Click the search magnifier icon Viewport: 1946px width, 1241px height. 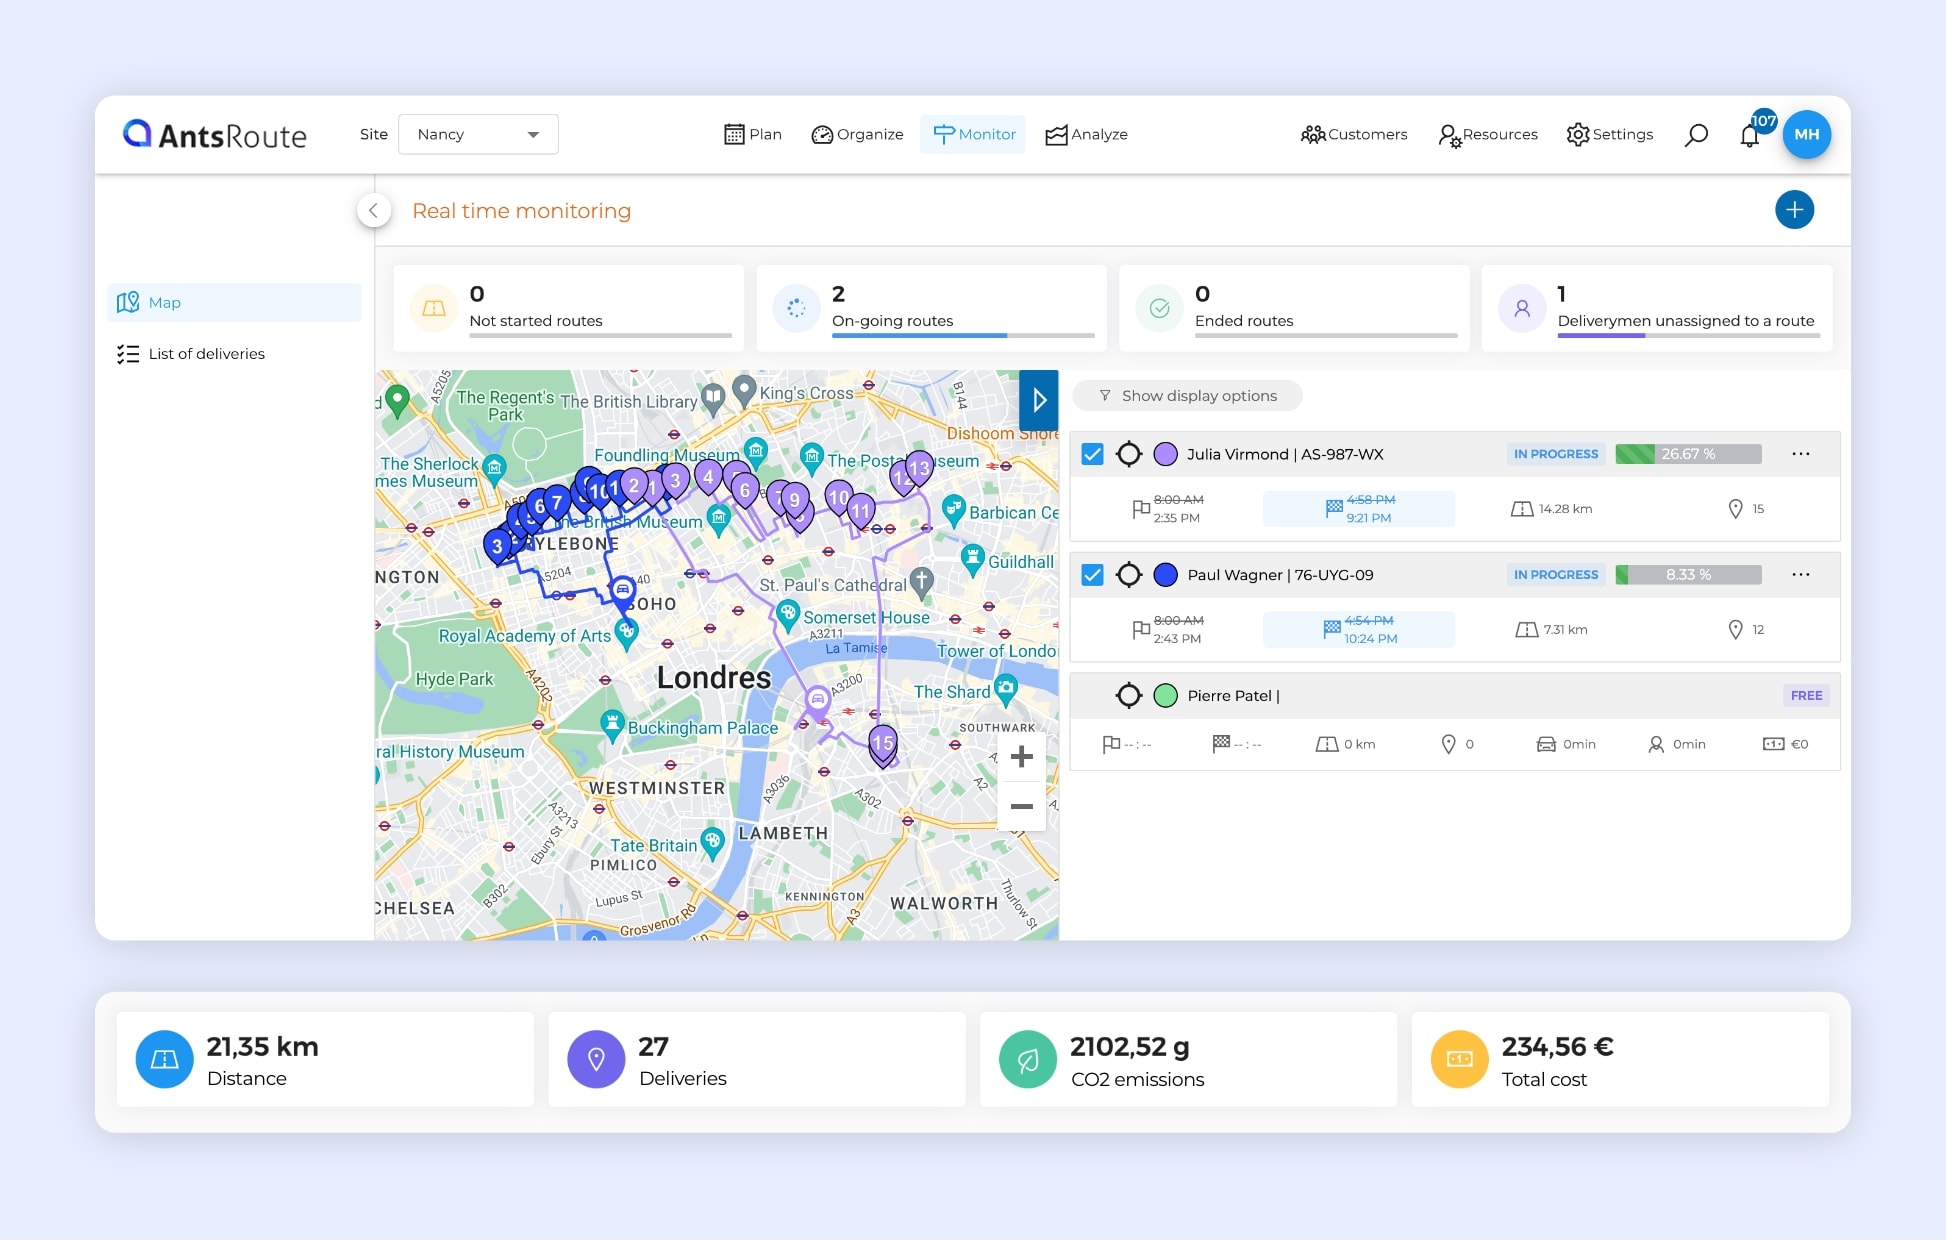coord(1696,135)
